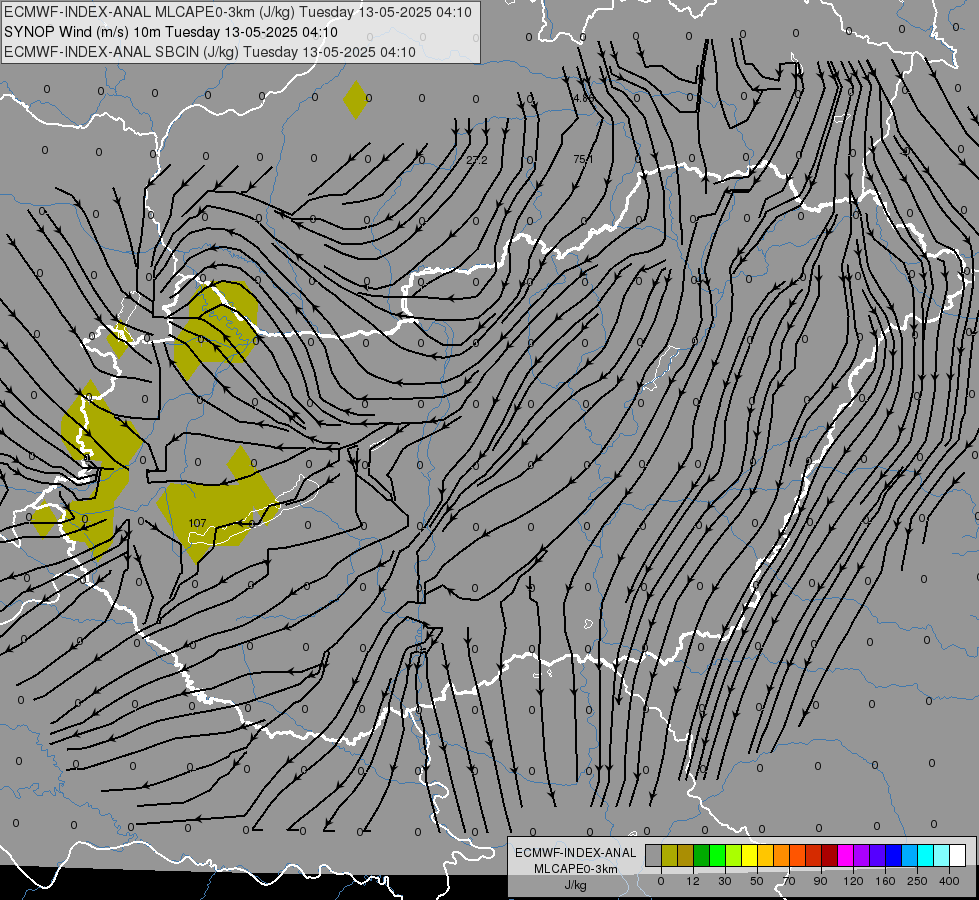Click the legend tick label 50

[757, 881]
